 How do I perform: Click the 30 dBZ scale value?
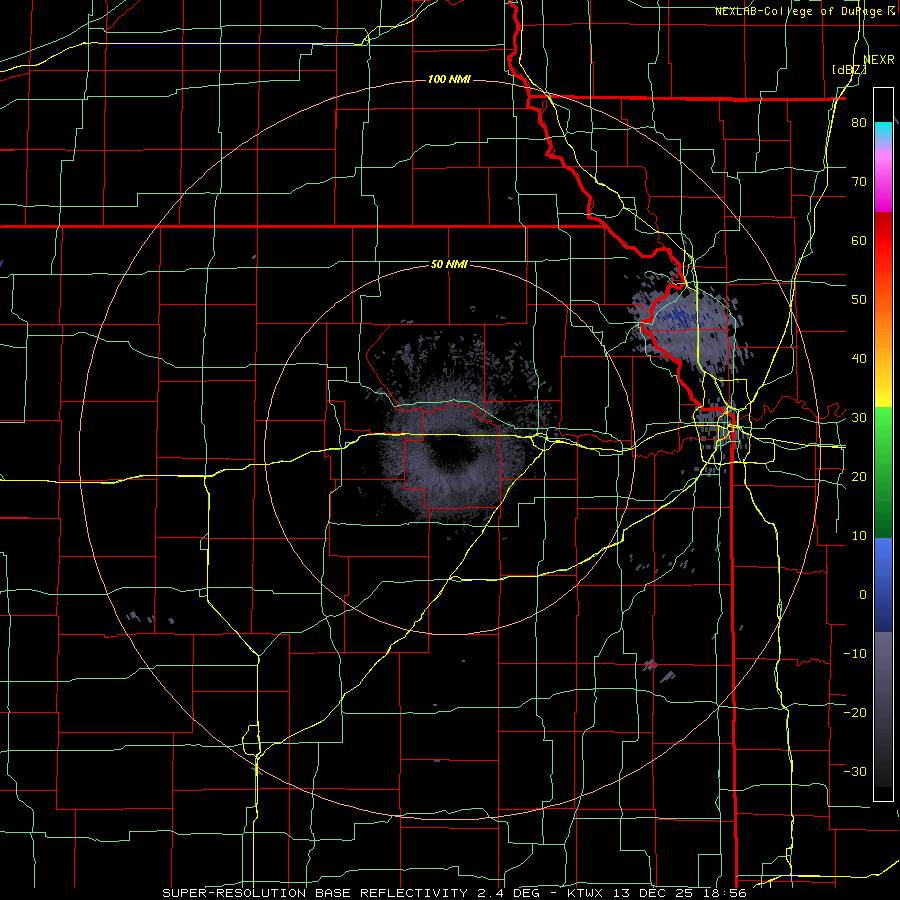point(859,418)
